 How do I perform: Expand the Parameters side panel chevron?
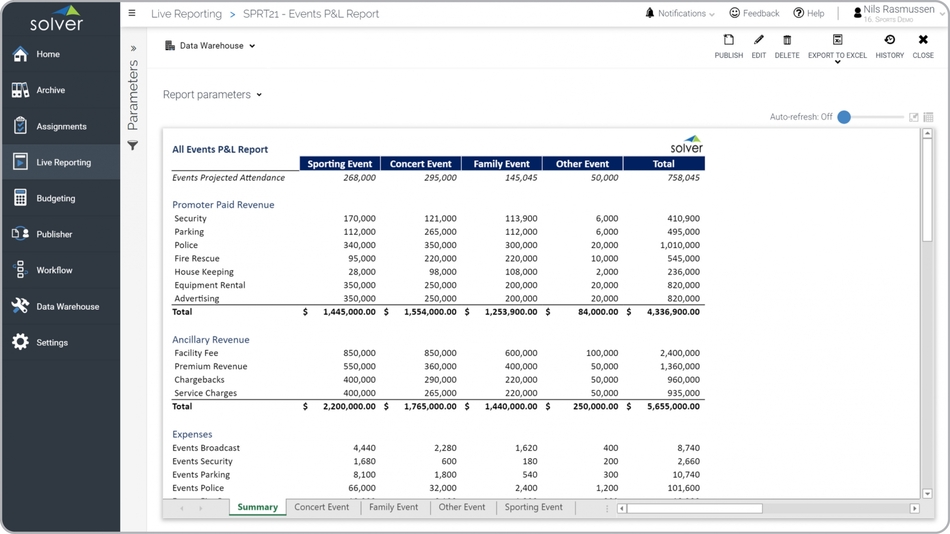click(133, 48)
